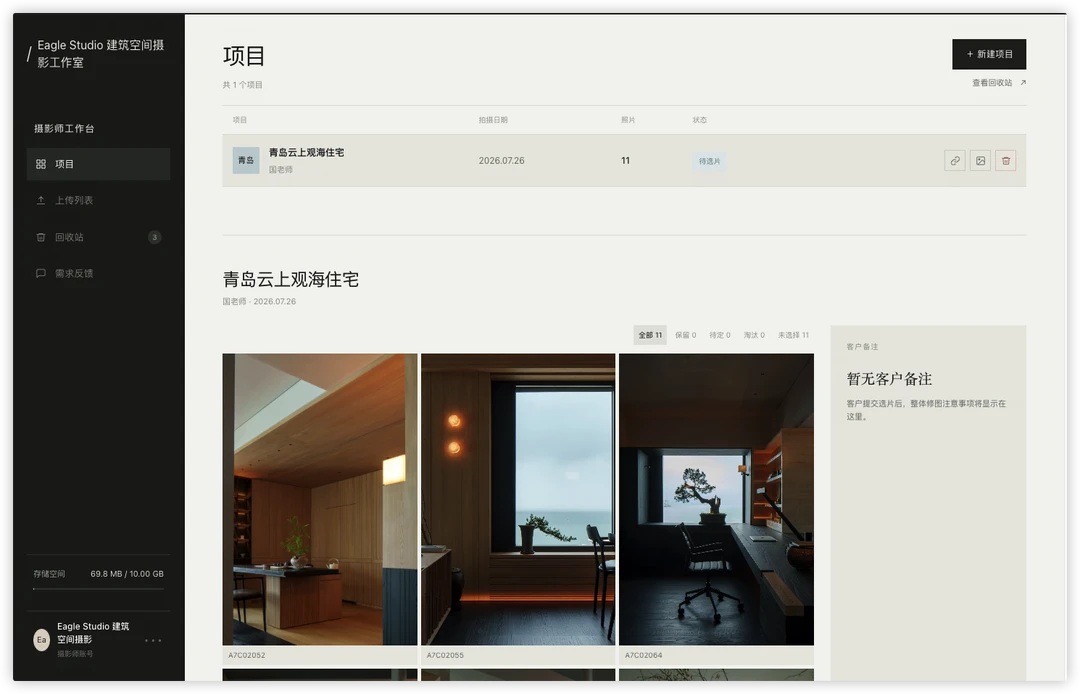Click the 共 1 个项目 count text
Screen dimensions: 1080x694
pyautogui.click(x=242, y=85)
